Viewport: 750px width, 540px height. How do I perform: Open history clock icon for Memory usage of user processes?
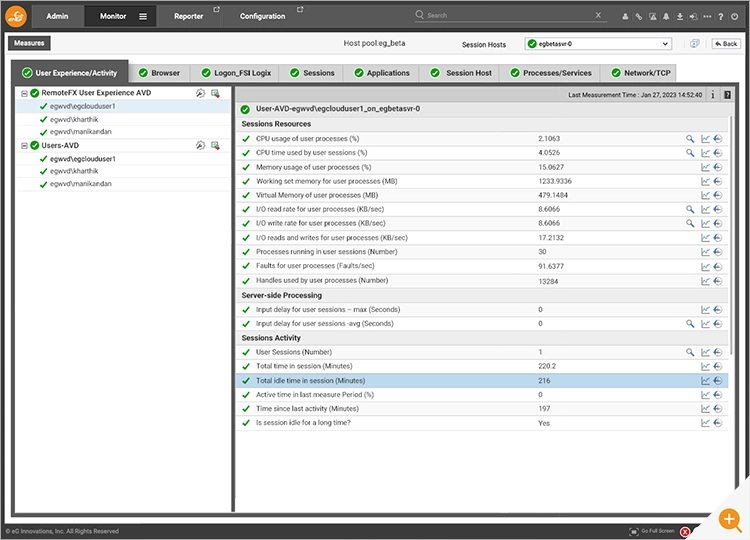(717, 167)
